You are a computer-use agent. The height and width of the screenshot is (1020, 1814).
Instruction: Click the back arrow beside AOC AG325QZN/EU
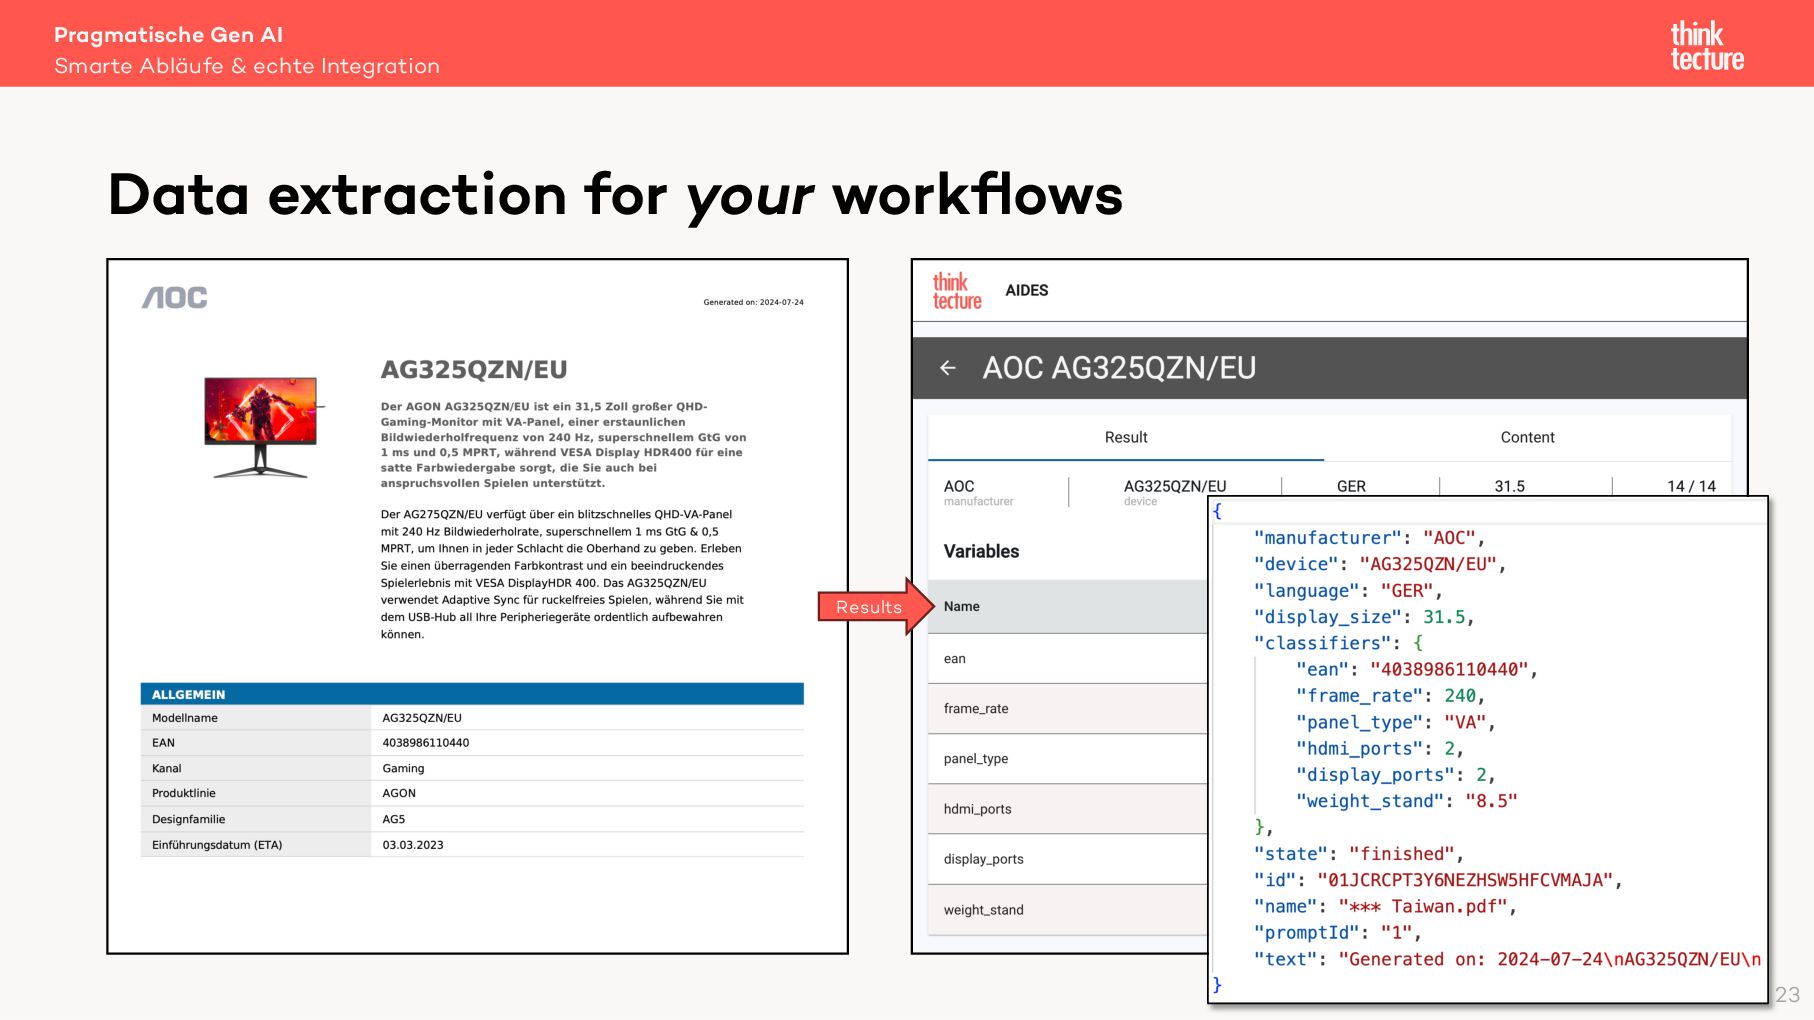click(x=948, y=368)
